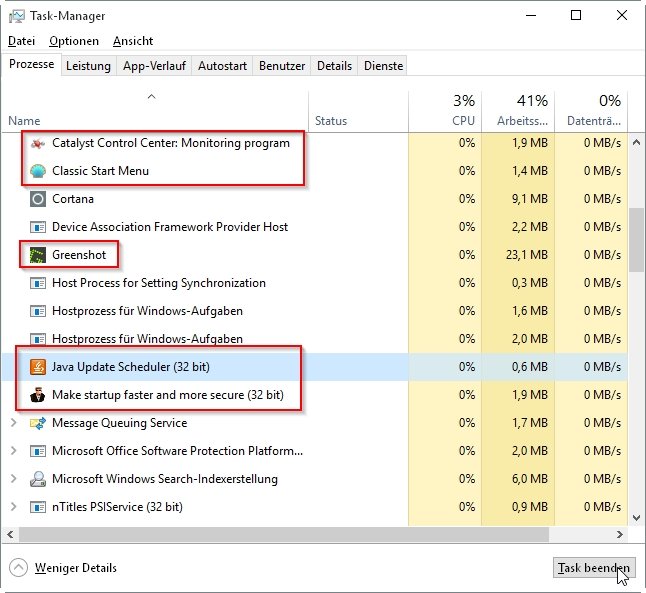Sort by the CPU column header

pyautogui.click(x=445, y=111)
